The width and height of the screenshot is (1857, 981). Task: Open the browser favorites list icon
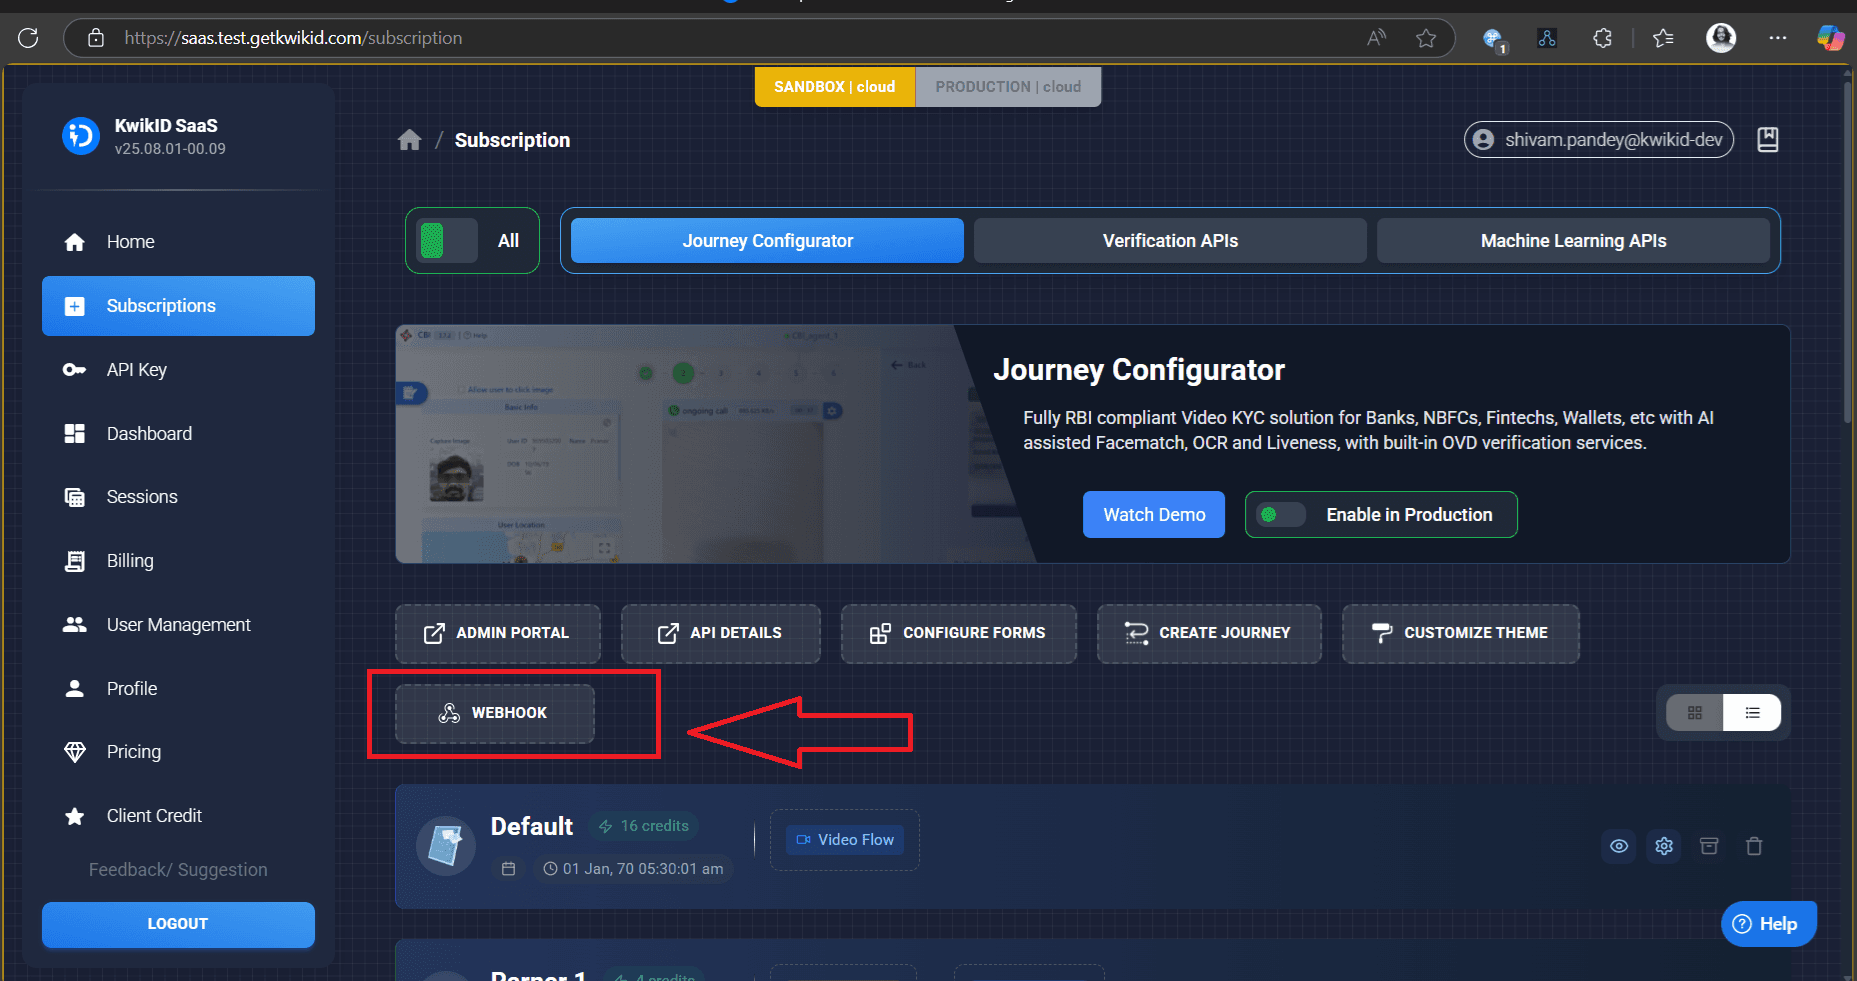(1663, 38)
